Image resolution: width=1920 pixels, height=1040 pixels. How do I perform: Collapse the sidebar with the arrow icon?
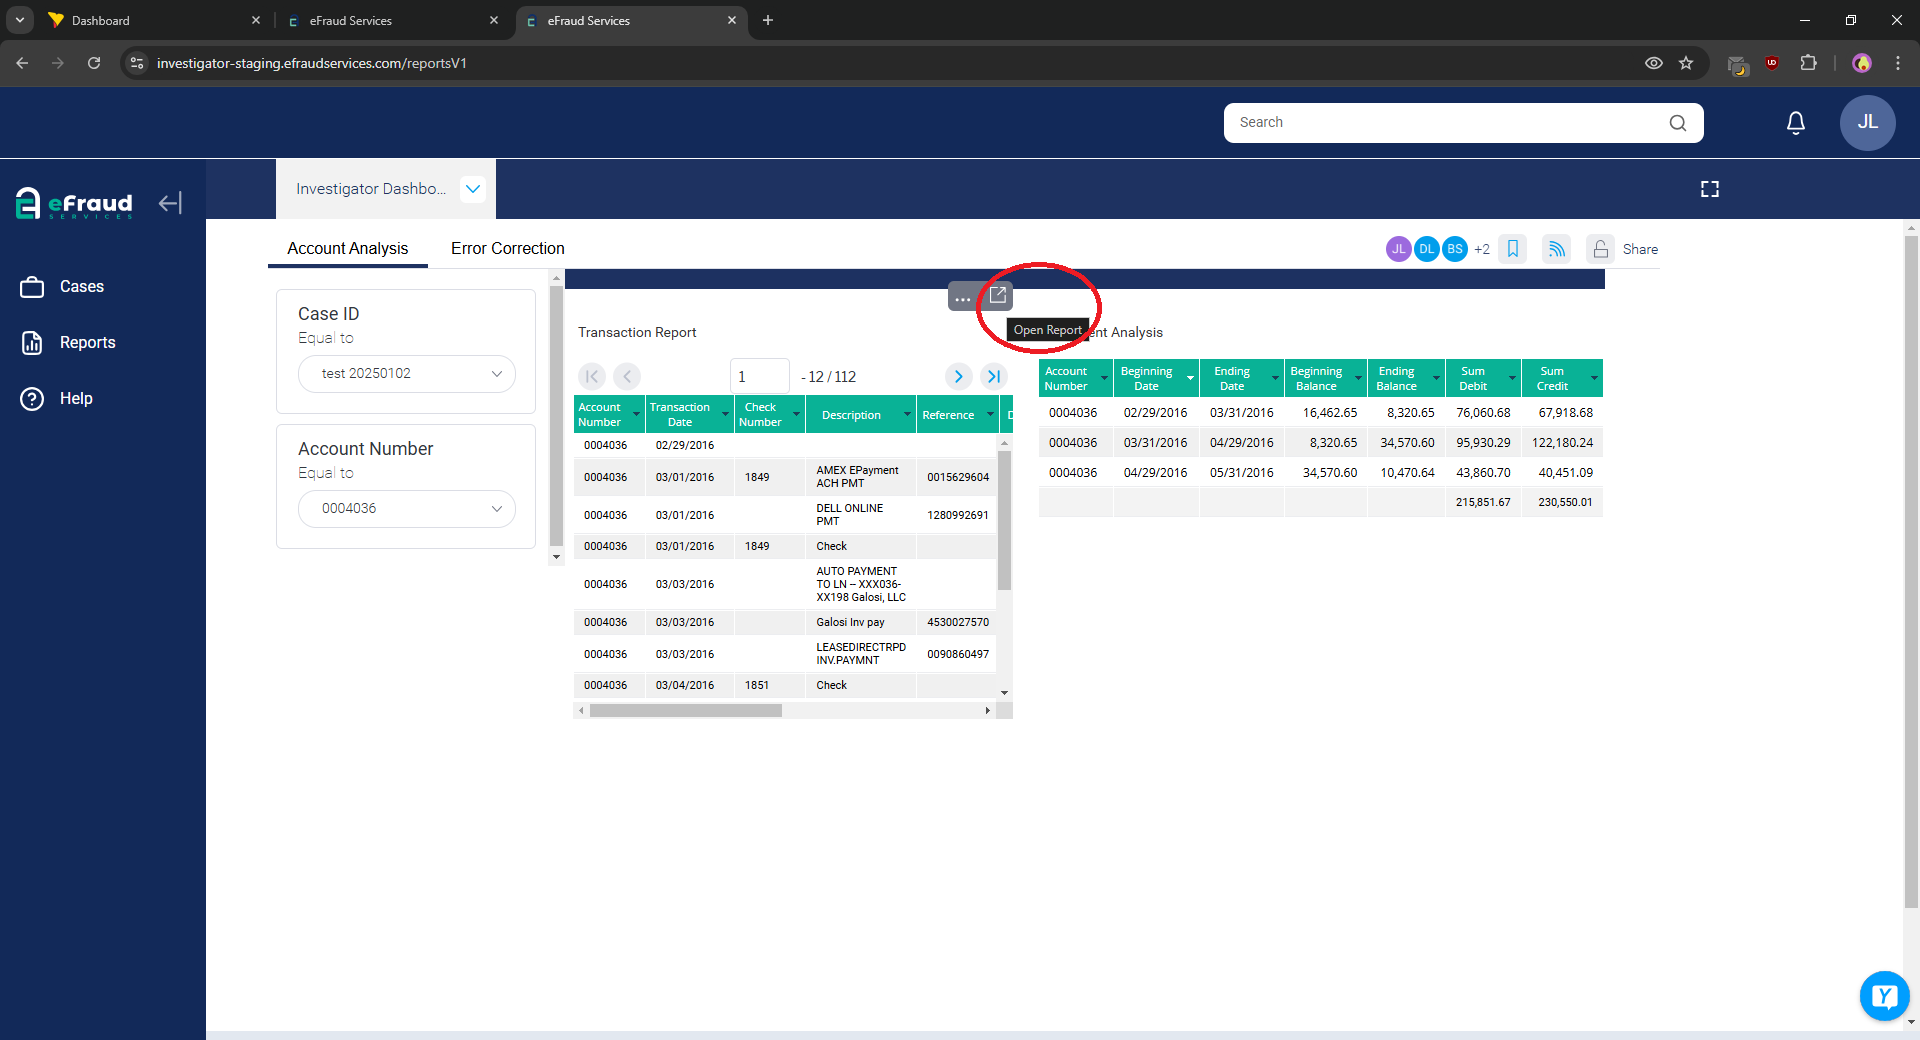click(x=170, y=203)
